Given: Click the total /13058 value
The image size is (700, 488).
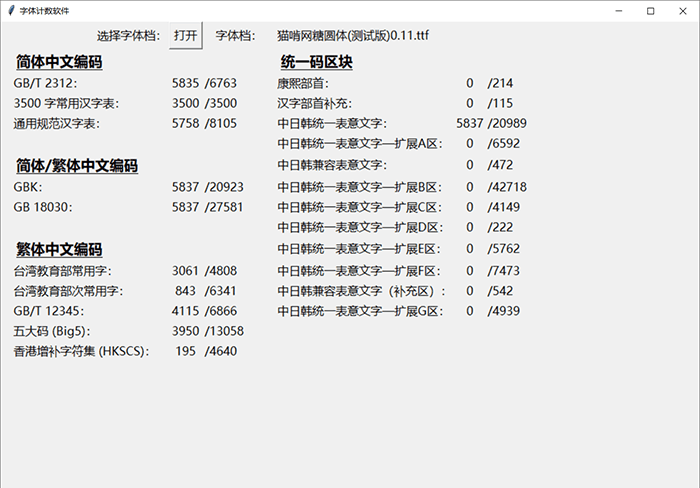Looking at the screenshot, I should 224,331.
